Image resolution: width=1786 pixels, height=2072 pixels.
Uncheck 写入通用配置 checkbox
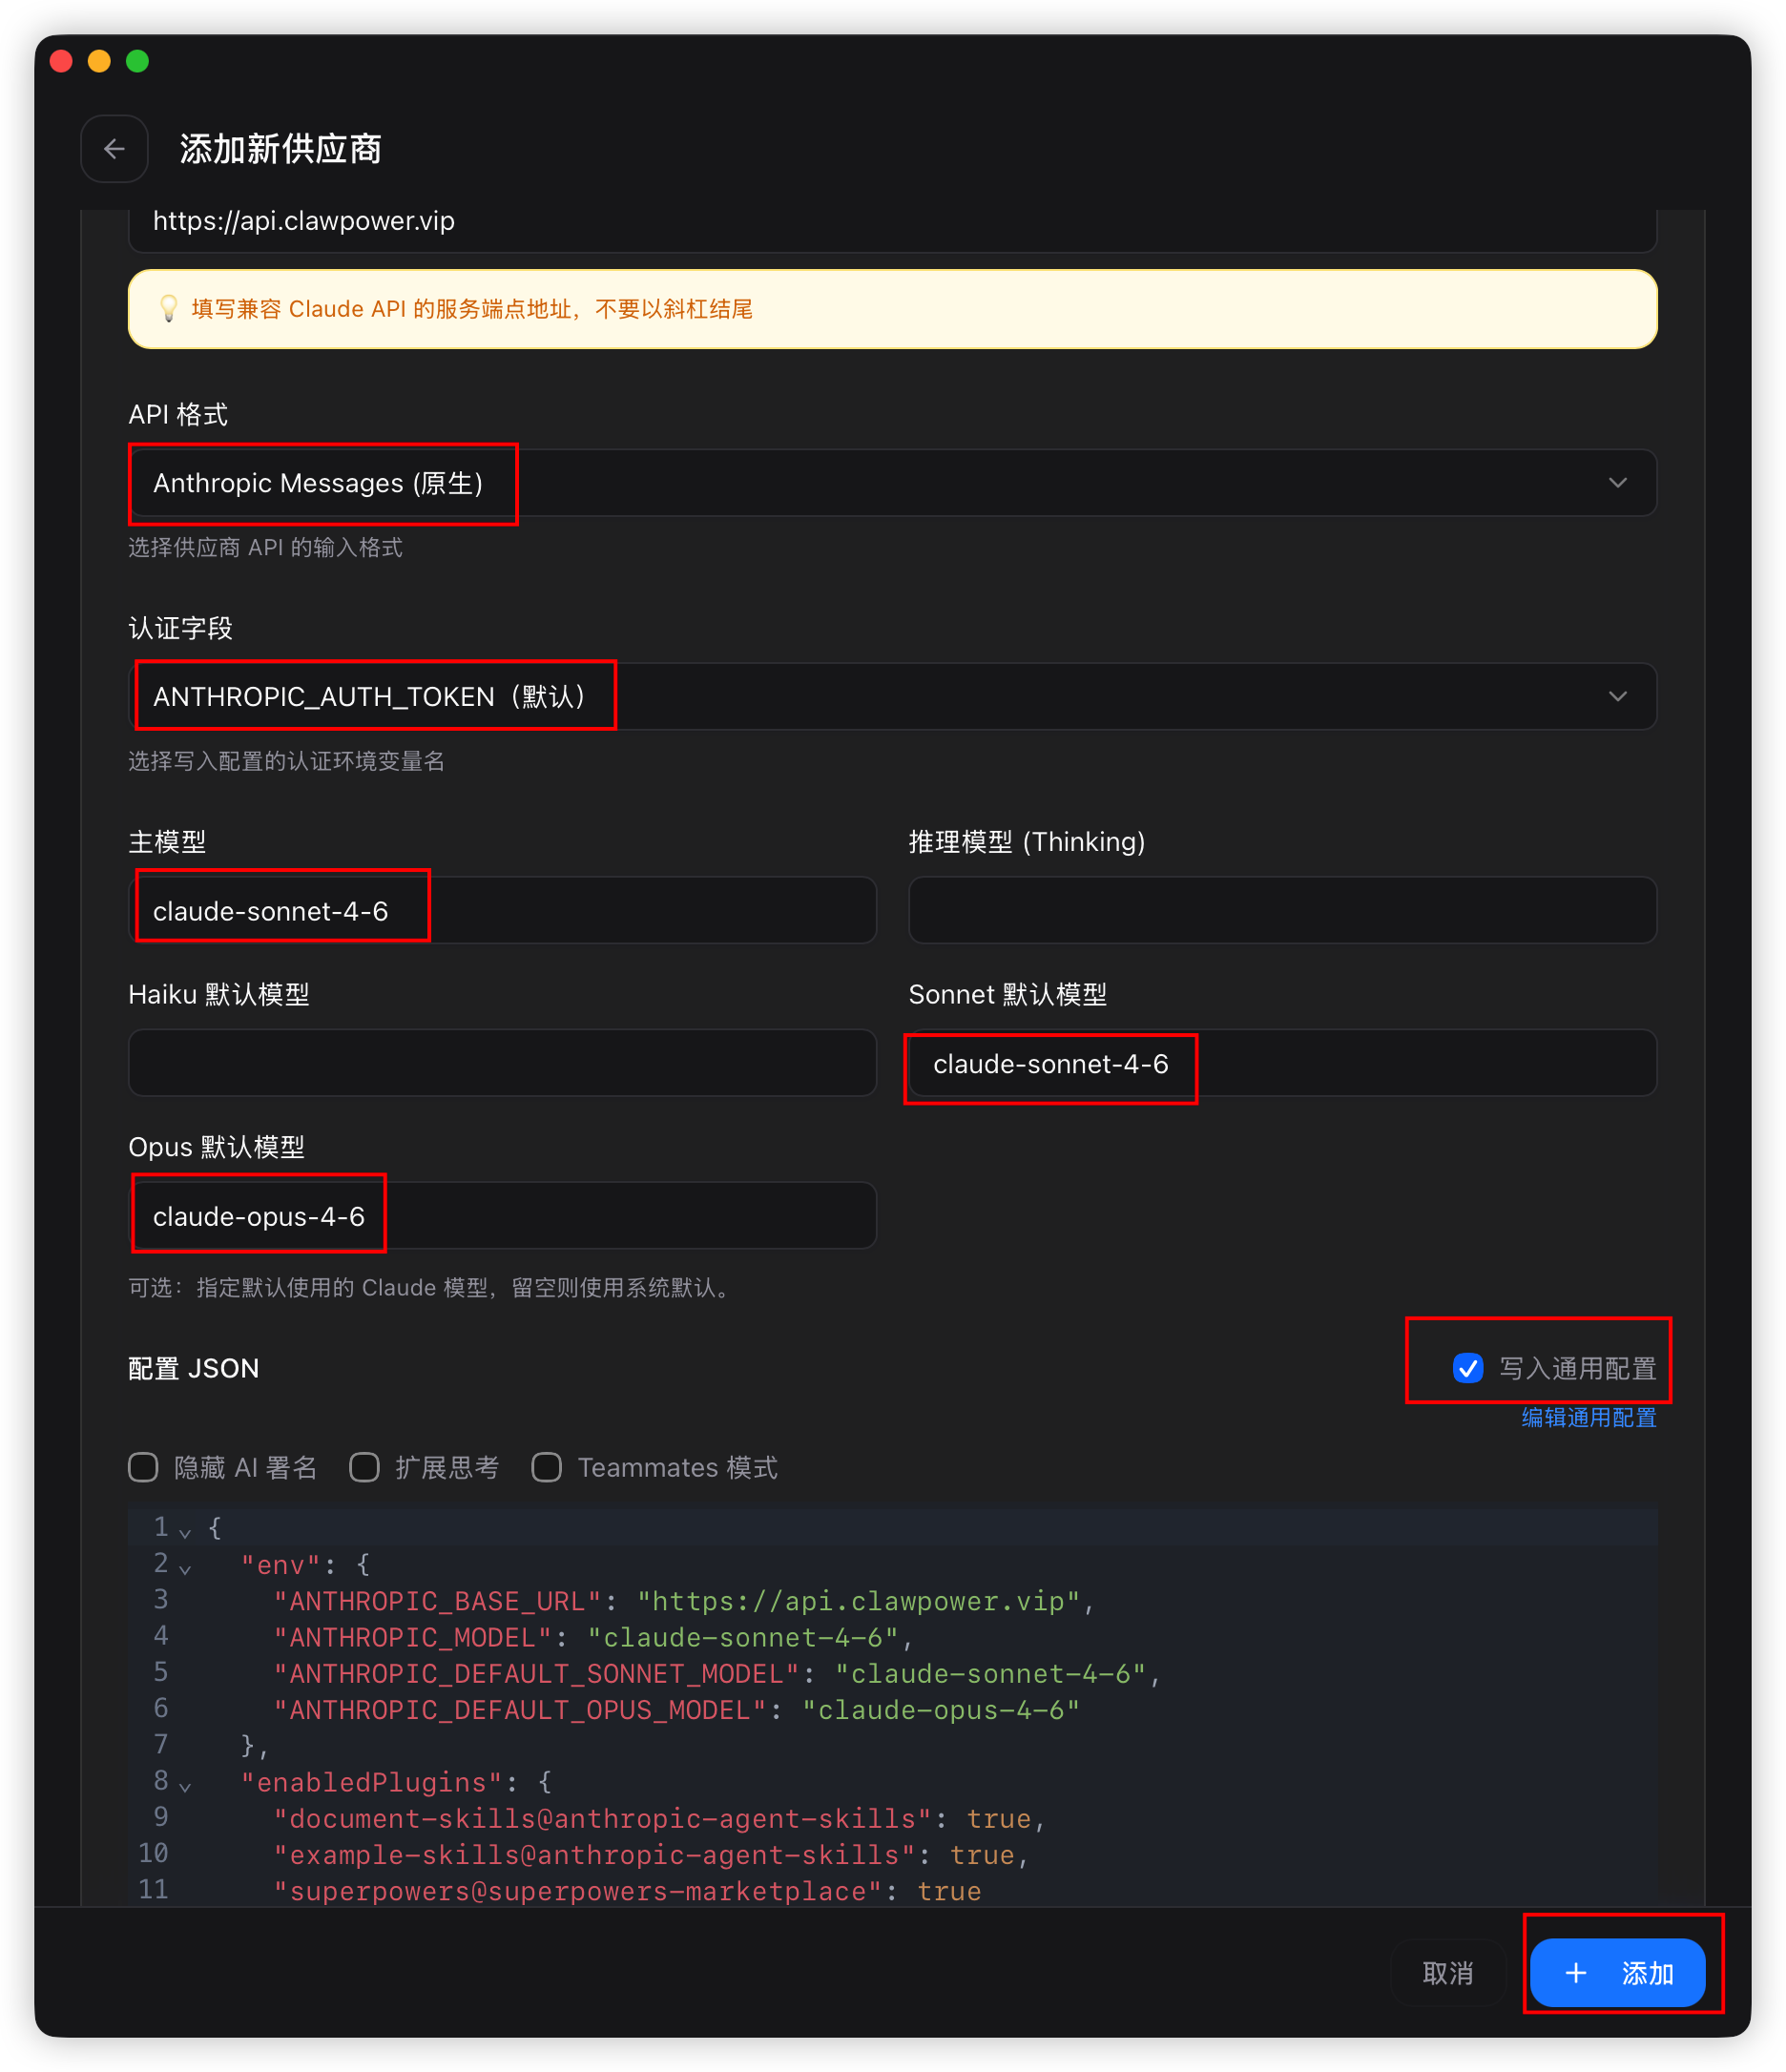(x=1467, y=1367)
